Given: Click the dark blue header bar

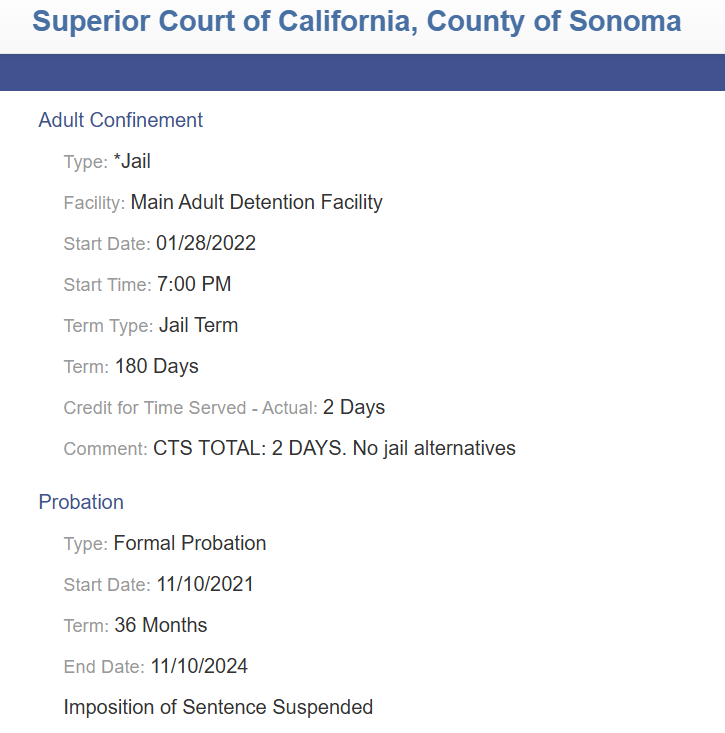Looking at the screenshot, I should point(362,72).
